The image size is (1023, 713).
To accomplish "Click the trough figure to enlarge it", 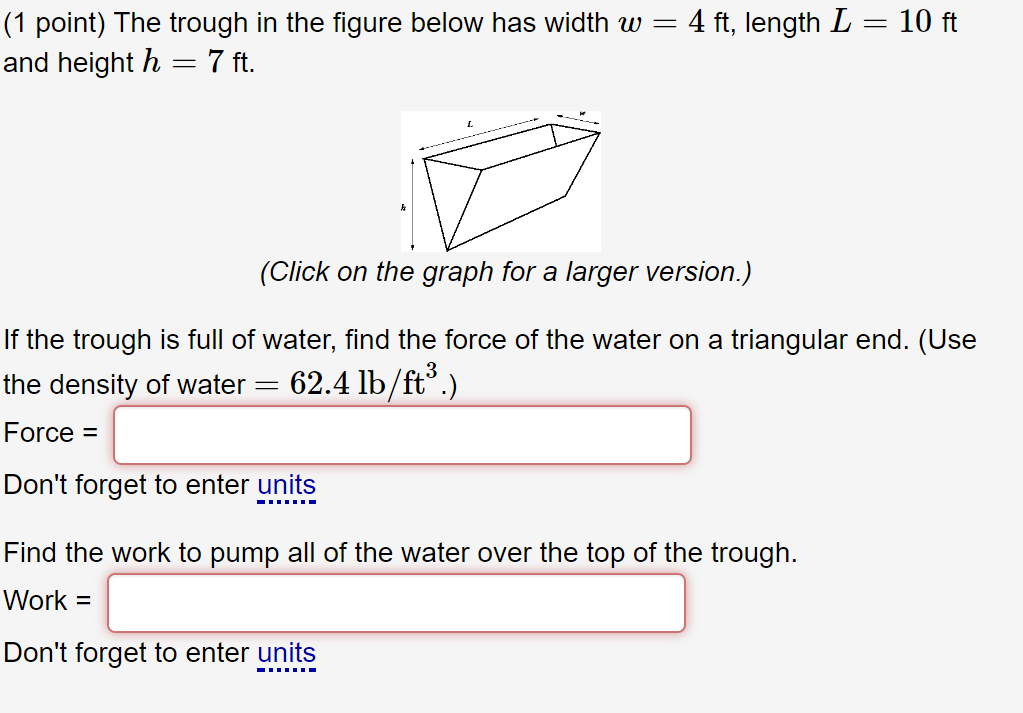I will coord(500,180).
